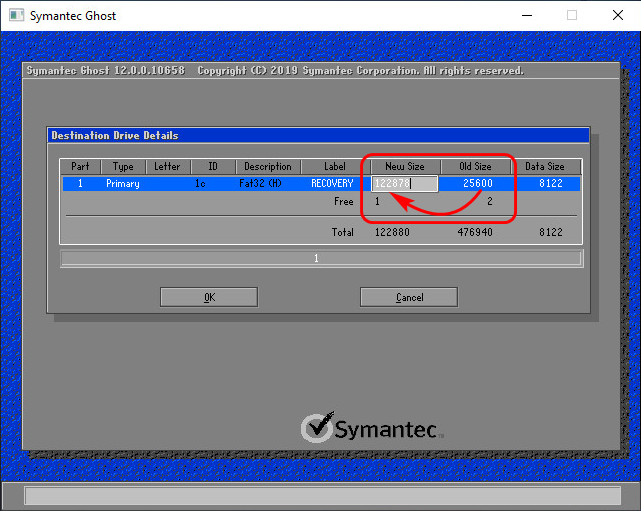
Task: Click the Free row label
Action: pyautogui.click(x=343, y=202)
